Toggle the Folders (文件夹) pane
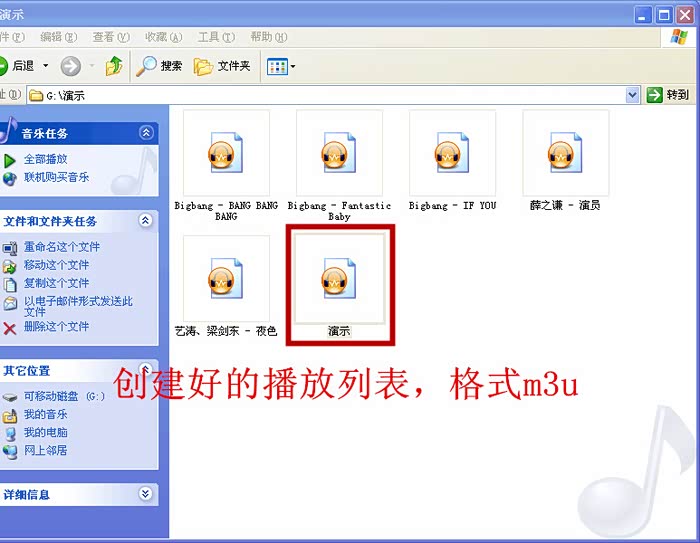This screenshot has height=543, width=700. coord(222,67)
